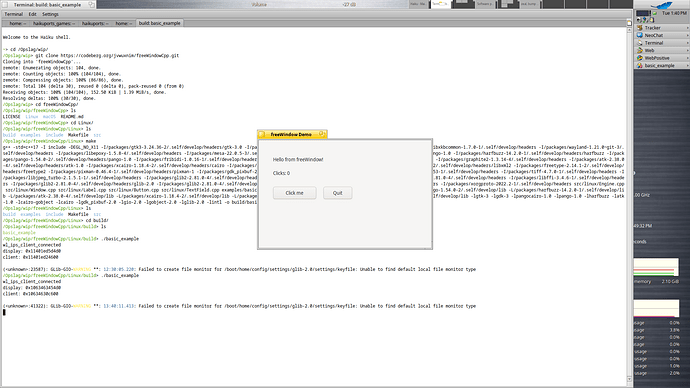Open the Edit menu
Screen dimensions: 690x388
(33, 14)
